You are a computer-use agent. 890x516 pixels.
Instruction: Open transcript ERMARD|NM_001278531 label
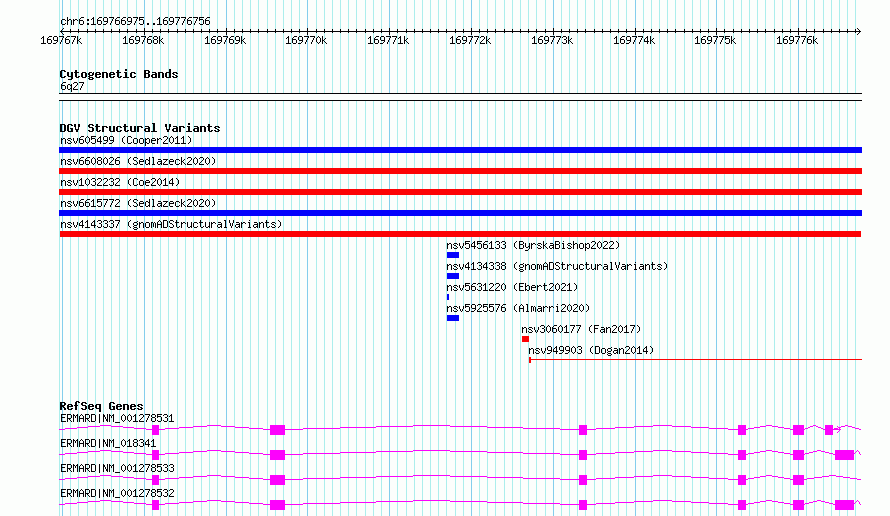coord(117,418)
